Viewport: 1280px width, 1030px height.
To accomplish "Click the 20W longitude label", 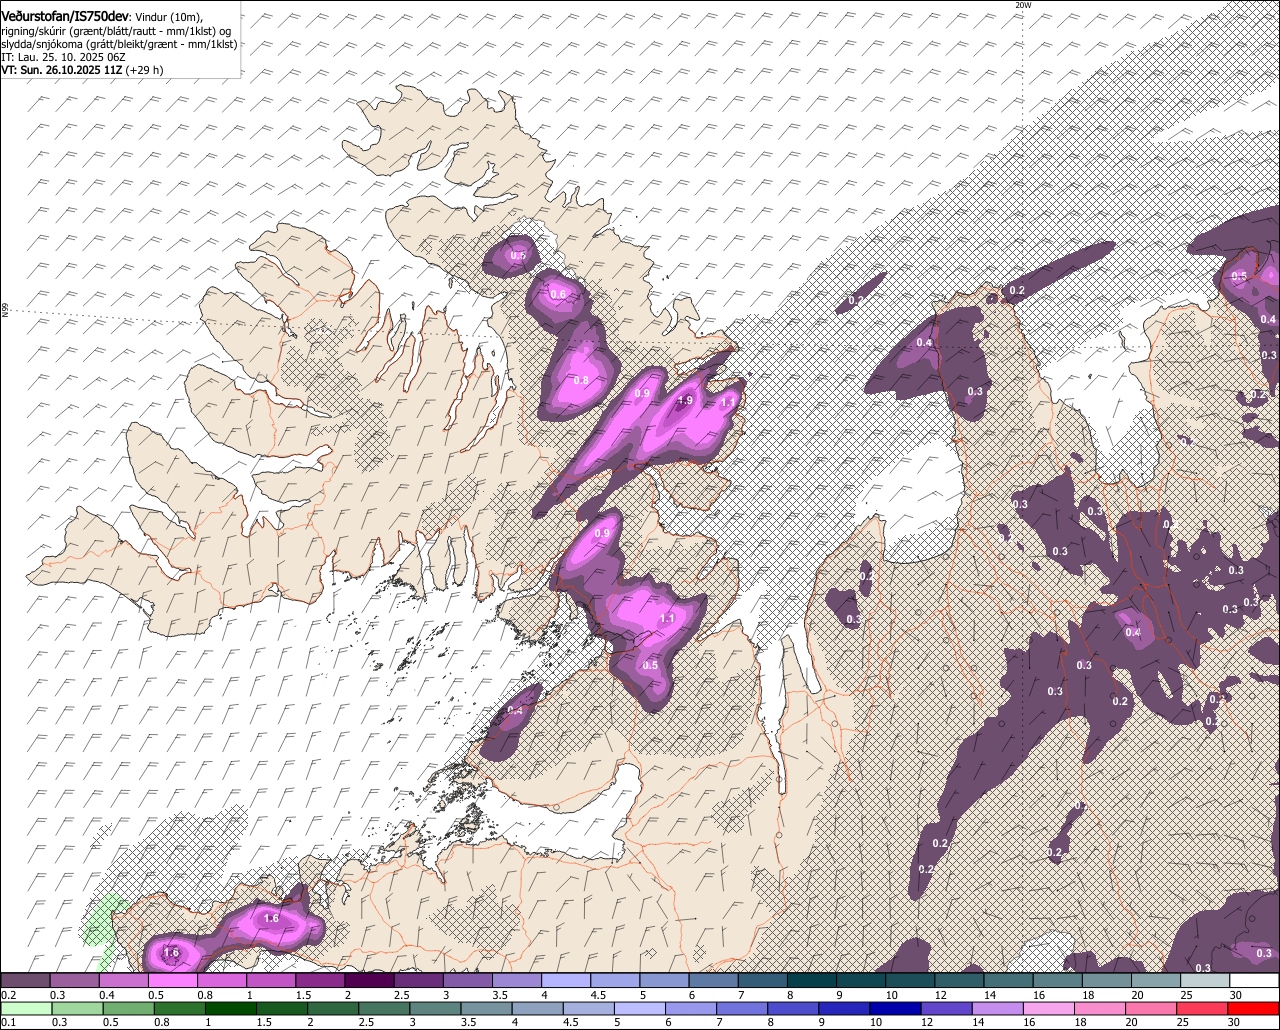I will click(1022, 5).
